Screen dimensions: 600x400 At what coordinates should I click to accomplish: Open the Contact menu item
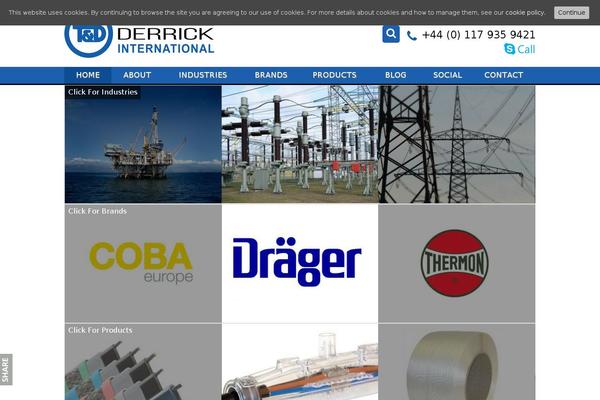pos(503,75)
